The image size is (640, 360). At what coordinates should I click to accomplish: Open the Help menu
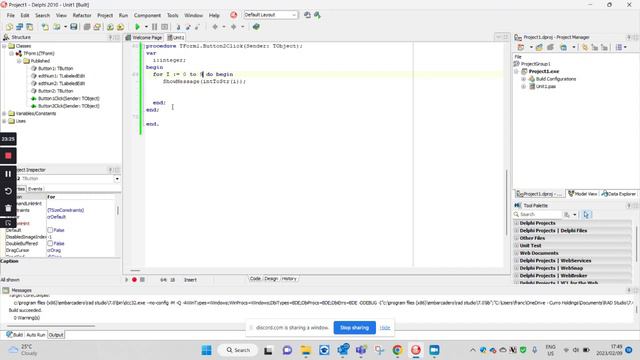[x=214, y=15]
